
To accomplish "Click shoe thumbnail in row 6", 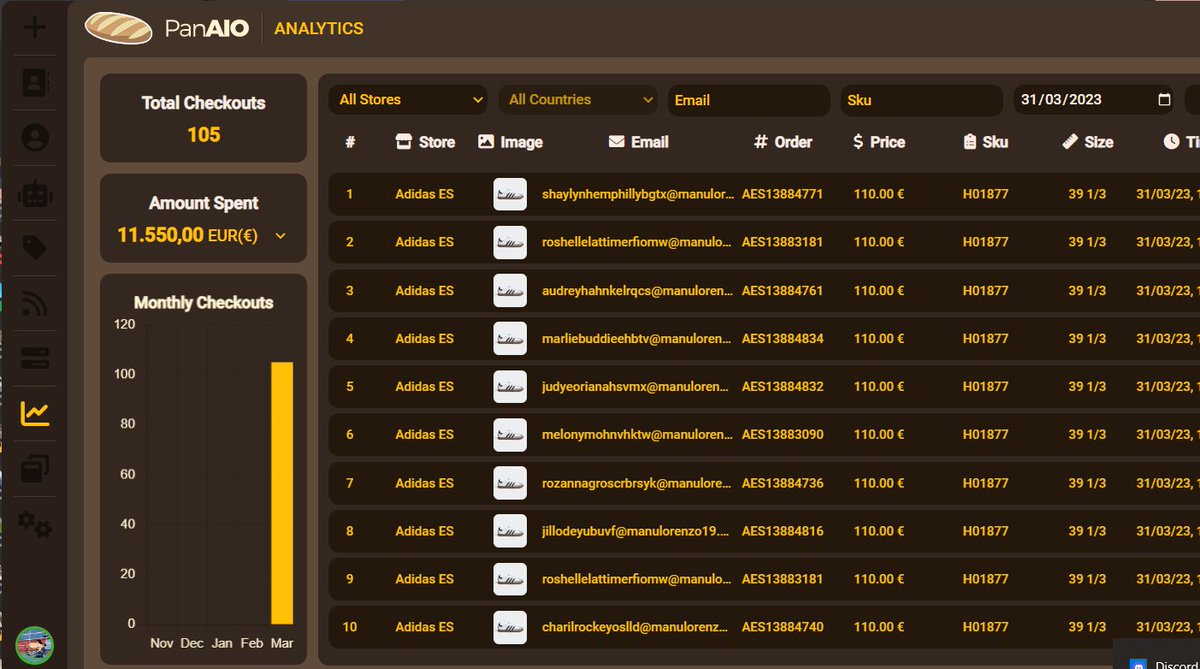I will click(x=510, y=434).
